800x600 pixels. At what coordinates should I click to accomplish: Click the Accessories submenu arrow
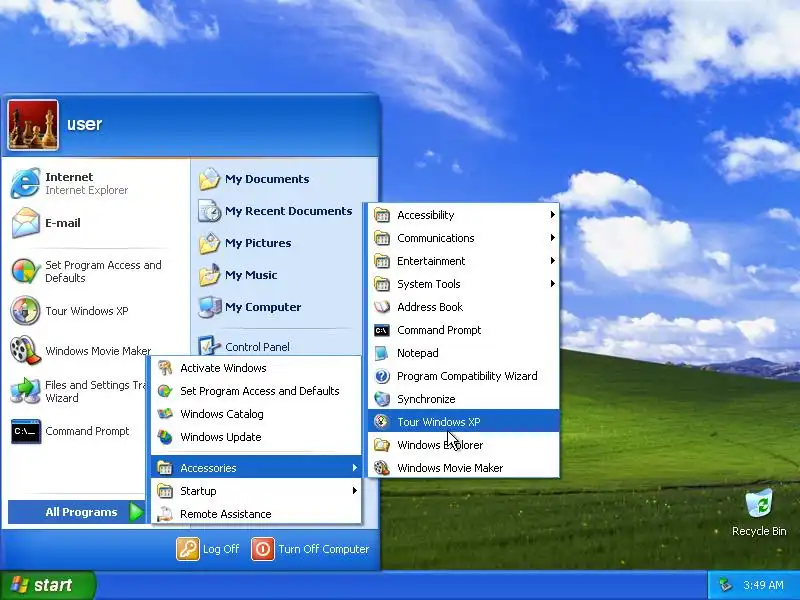pos(355,468)
